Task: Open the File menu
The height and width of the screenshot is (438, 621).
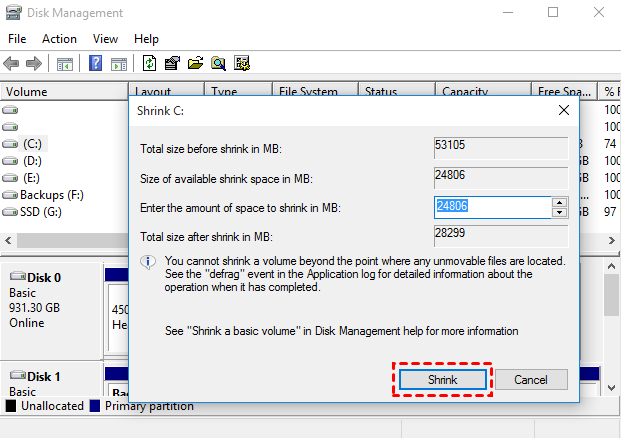Action: point(17,39)
